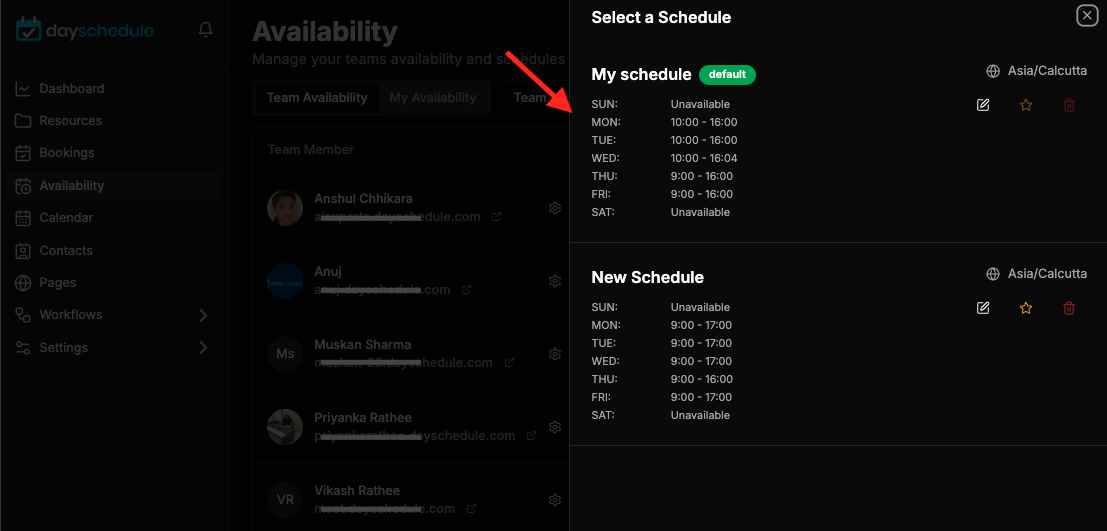Expand the Workflows menu chevron
Viewport: 1107px width, 531px height.
point(203,315)
